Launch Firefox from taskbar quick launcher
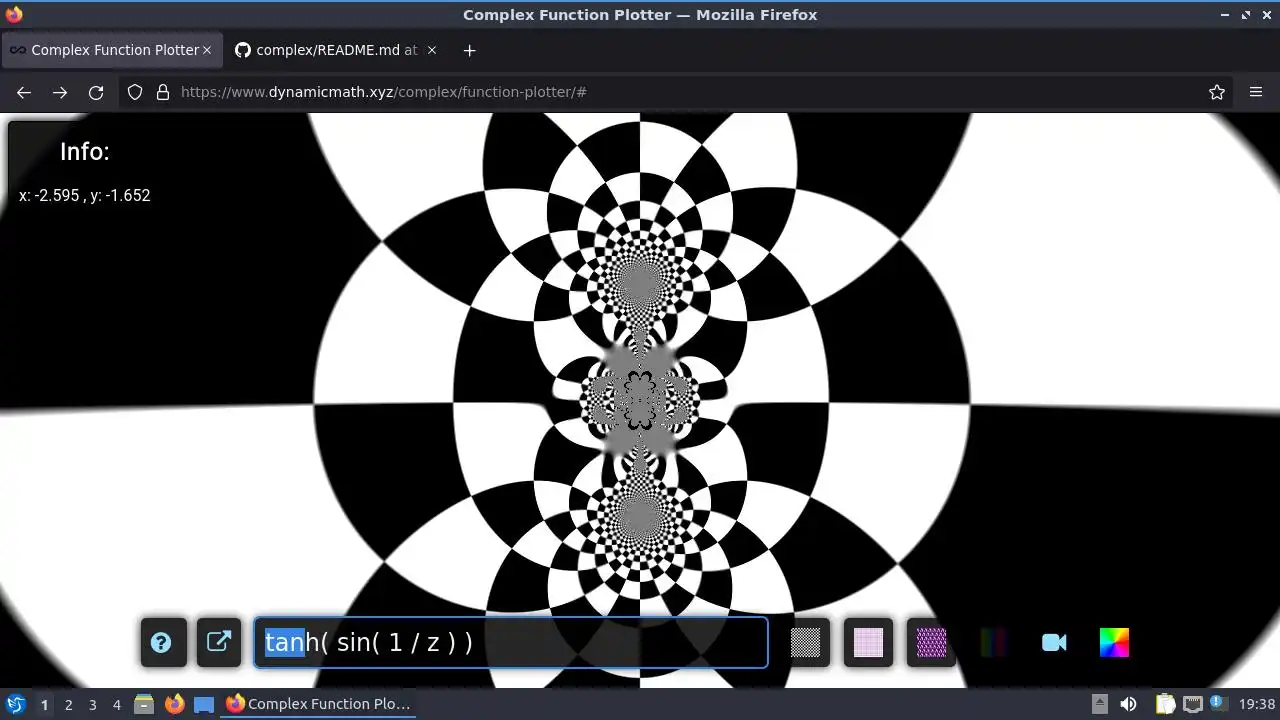Screen dimensions: 1280x720 click(x=175, y=704)
